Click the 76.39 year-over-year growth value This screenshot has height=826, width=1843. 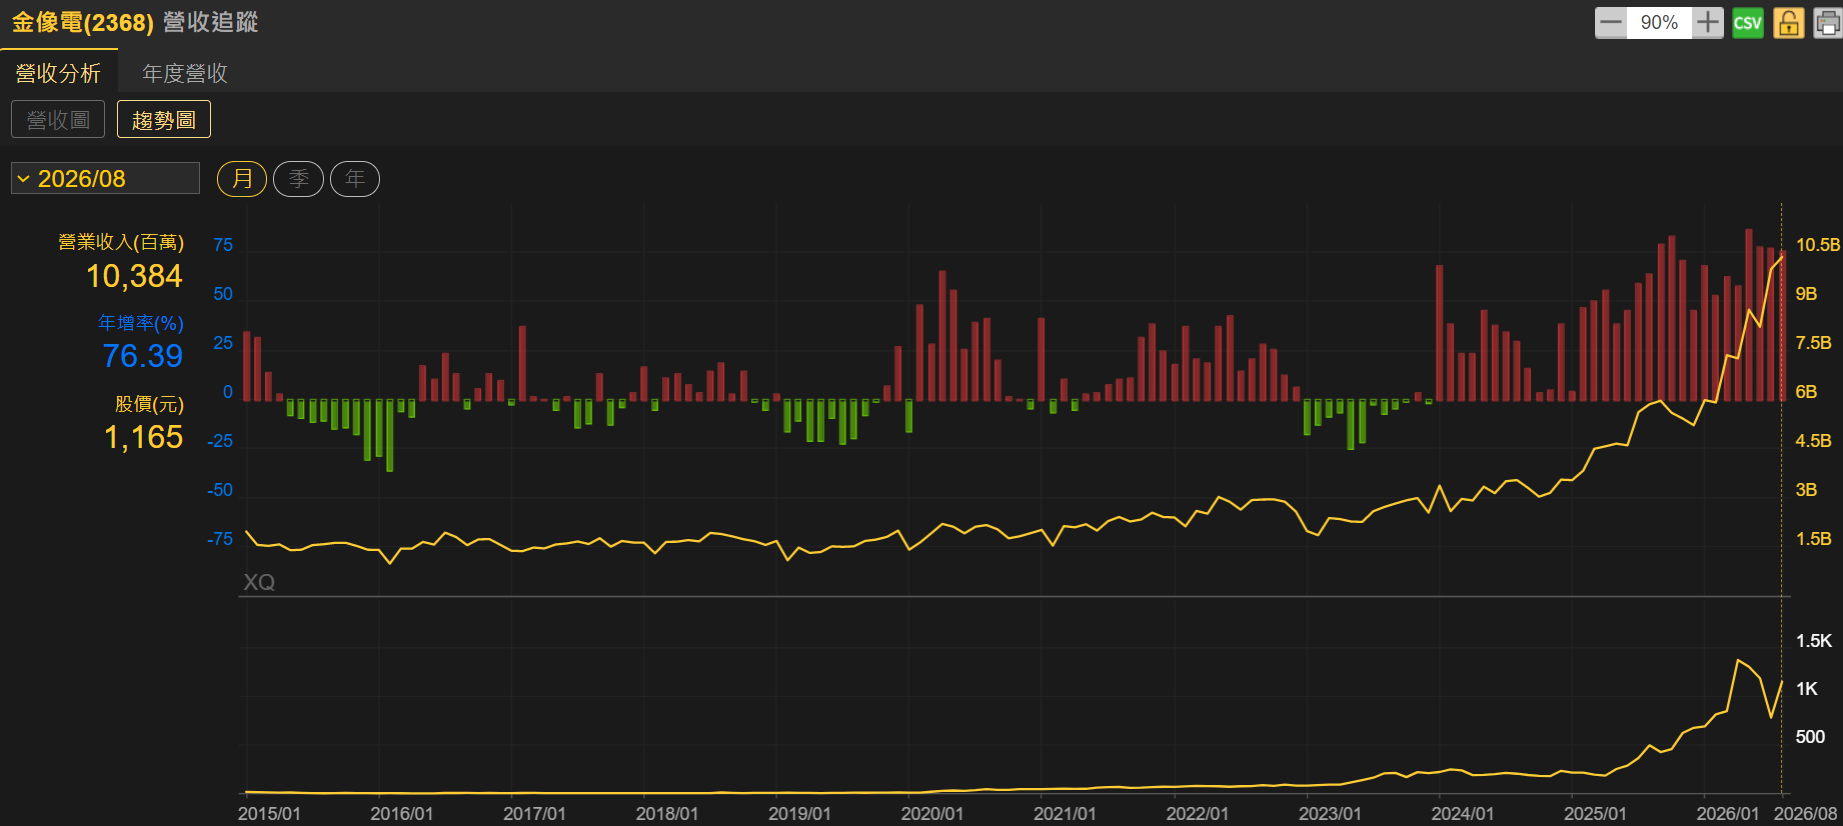coord(143,356)
